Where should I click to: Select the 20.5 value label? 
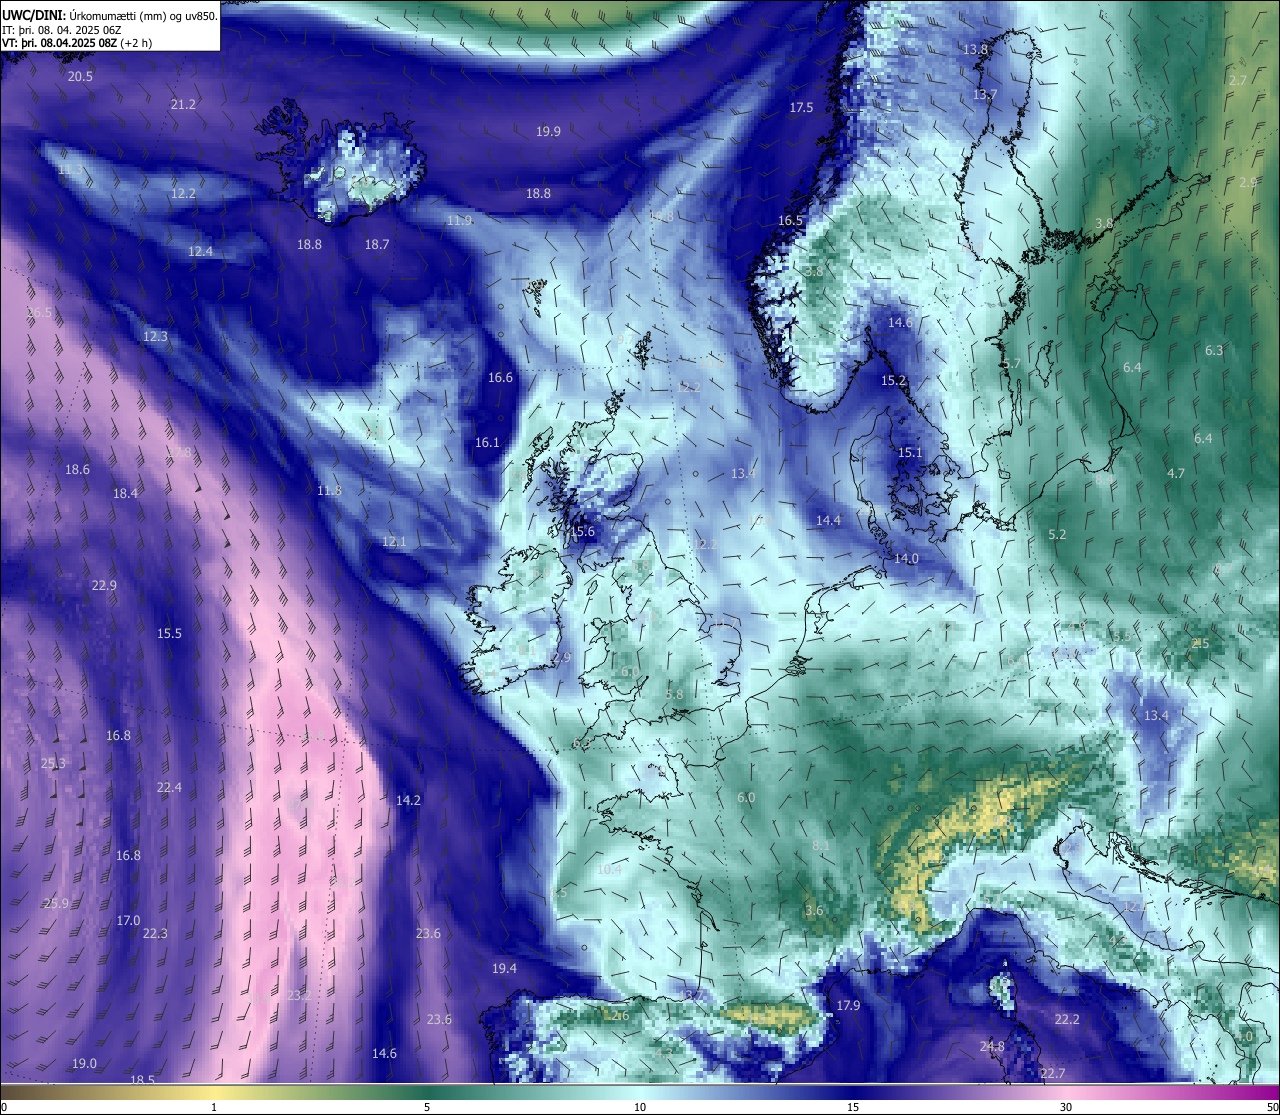[80, 77]
